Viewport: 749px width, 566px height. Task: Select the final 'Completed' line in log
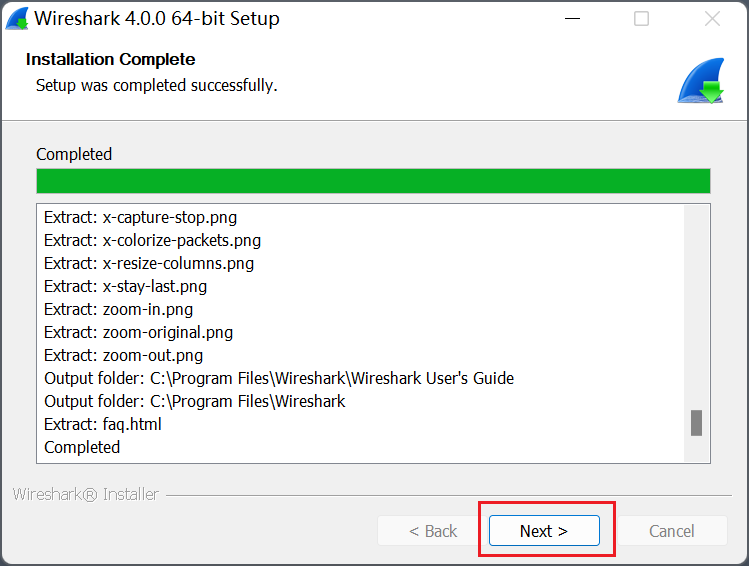coord(82,447)
